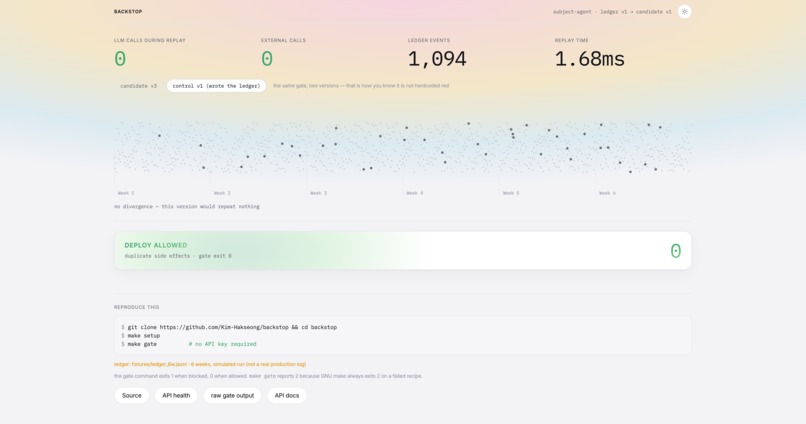Image resolution: width=806 pixels, height=424 pixels.
Task: Click the REPRODUCE THIS heading
Action: 136,307
